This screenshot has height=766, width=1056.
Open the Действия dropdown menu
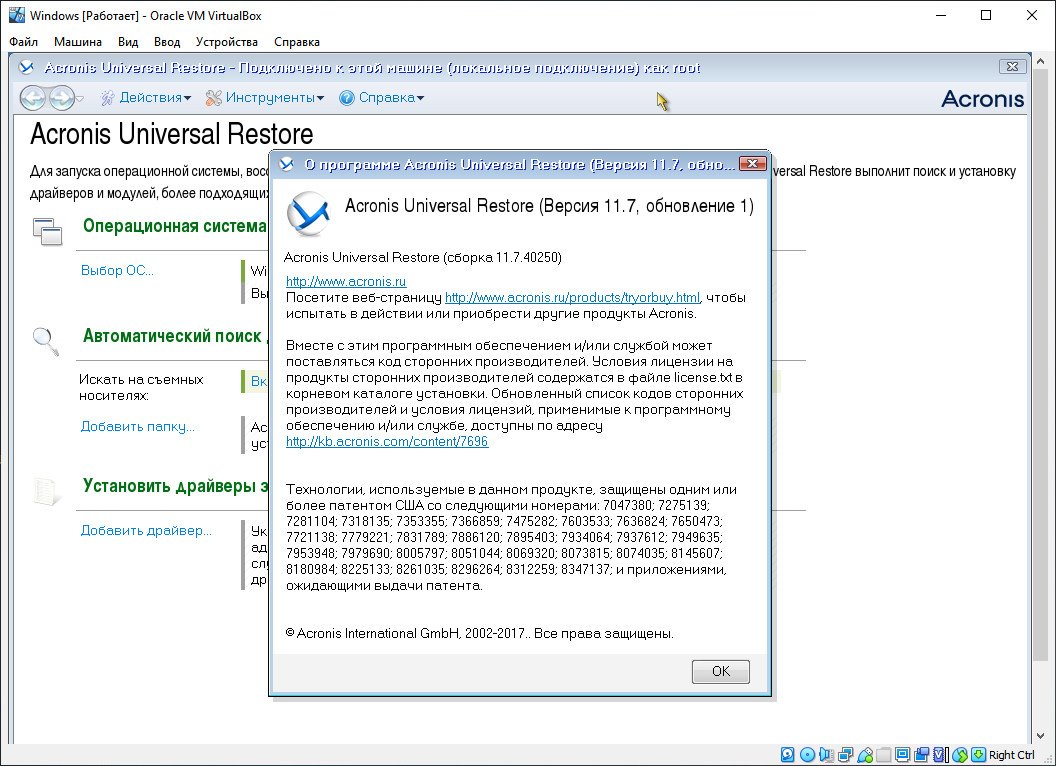[x=146, y=98]
